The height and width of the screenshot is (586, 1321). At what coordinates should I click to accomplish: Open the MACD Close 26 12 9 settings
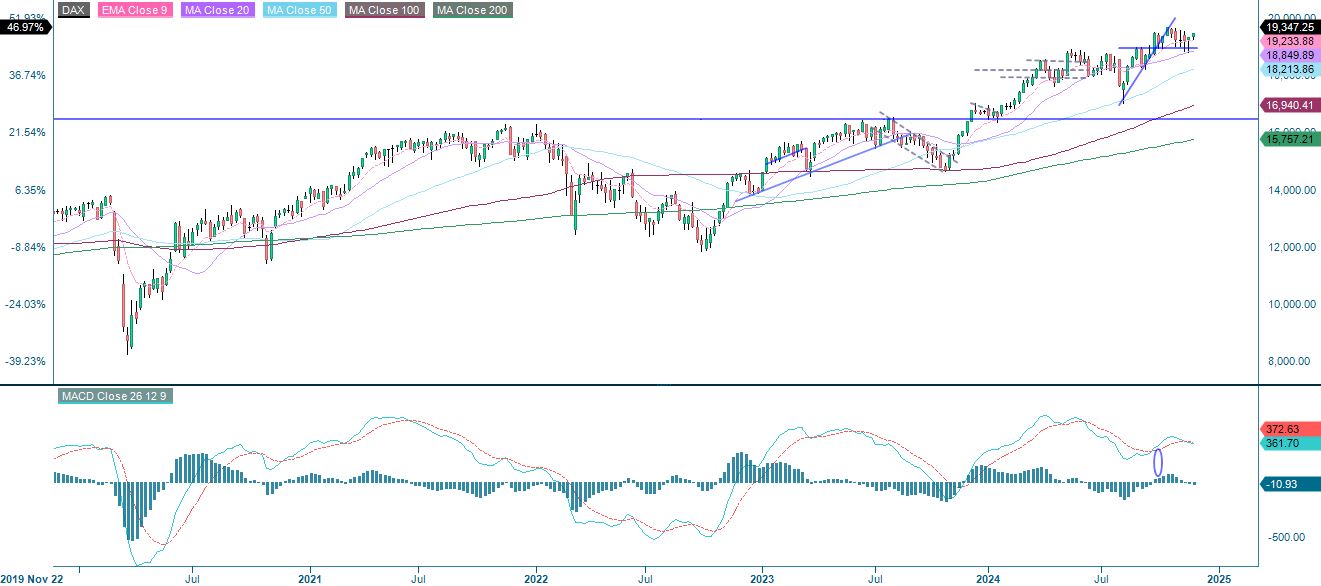coord(116,396)
